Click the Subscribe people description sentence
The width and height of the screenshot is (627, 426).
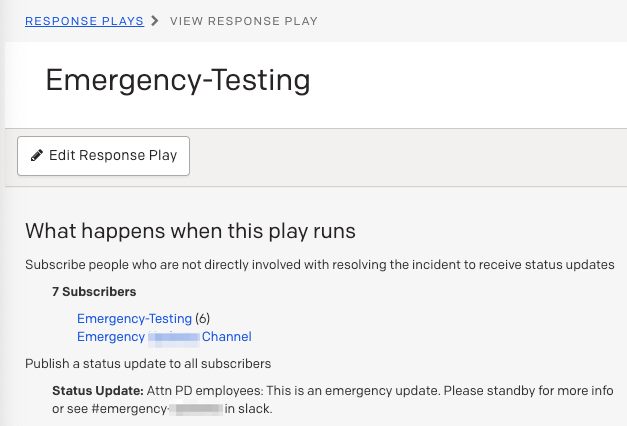click(x=318, y=265)
